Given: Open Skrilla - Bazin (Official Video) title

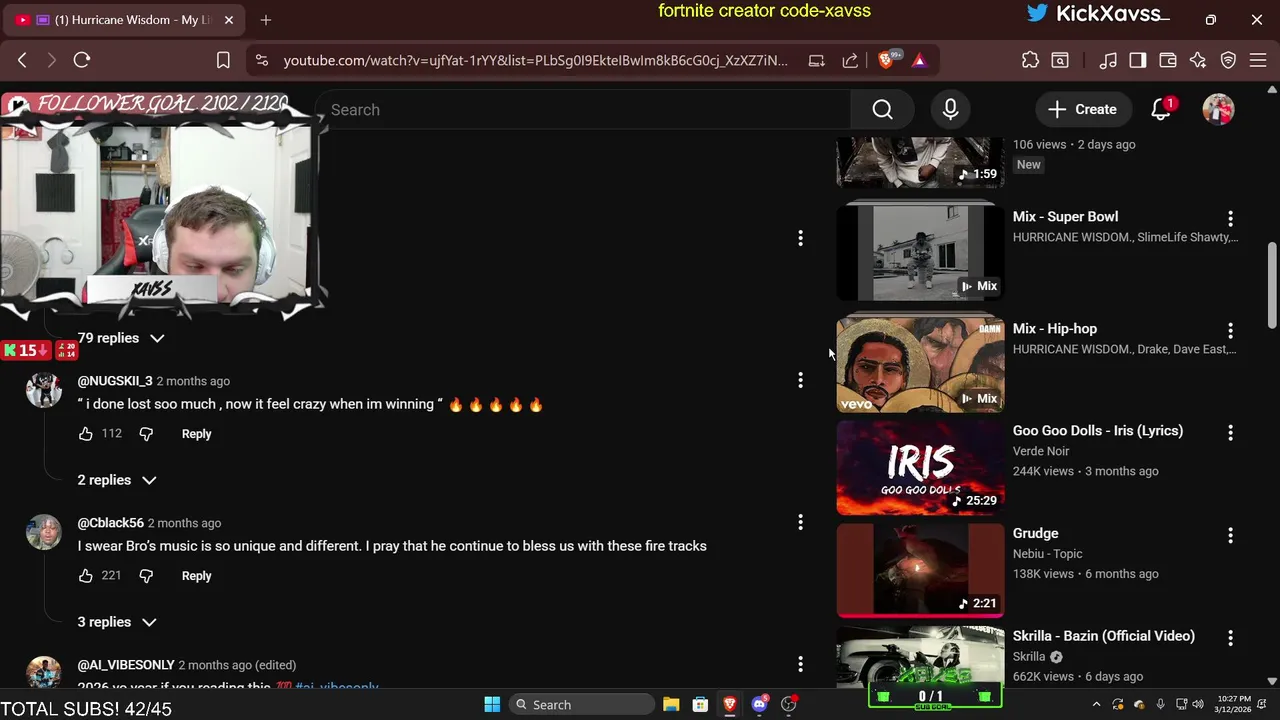Looking at the screenshot, I should pyautogui.click(x=1104, y=636).
